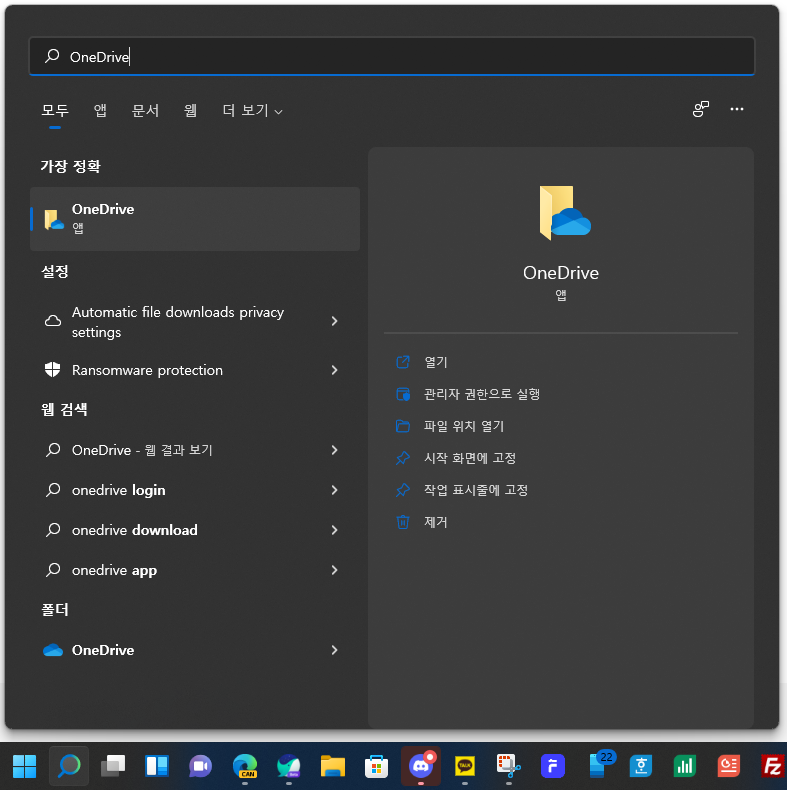Open the Ransomware protection setting

coord(147,370)
